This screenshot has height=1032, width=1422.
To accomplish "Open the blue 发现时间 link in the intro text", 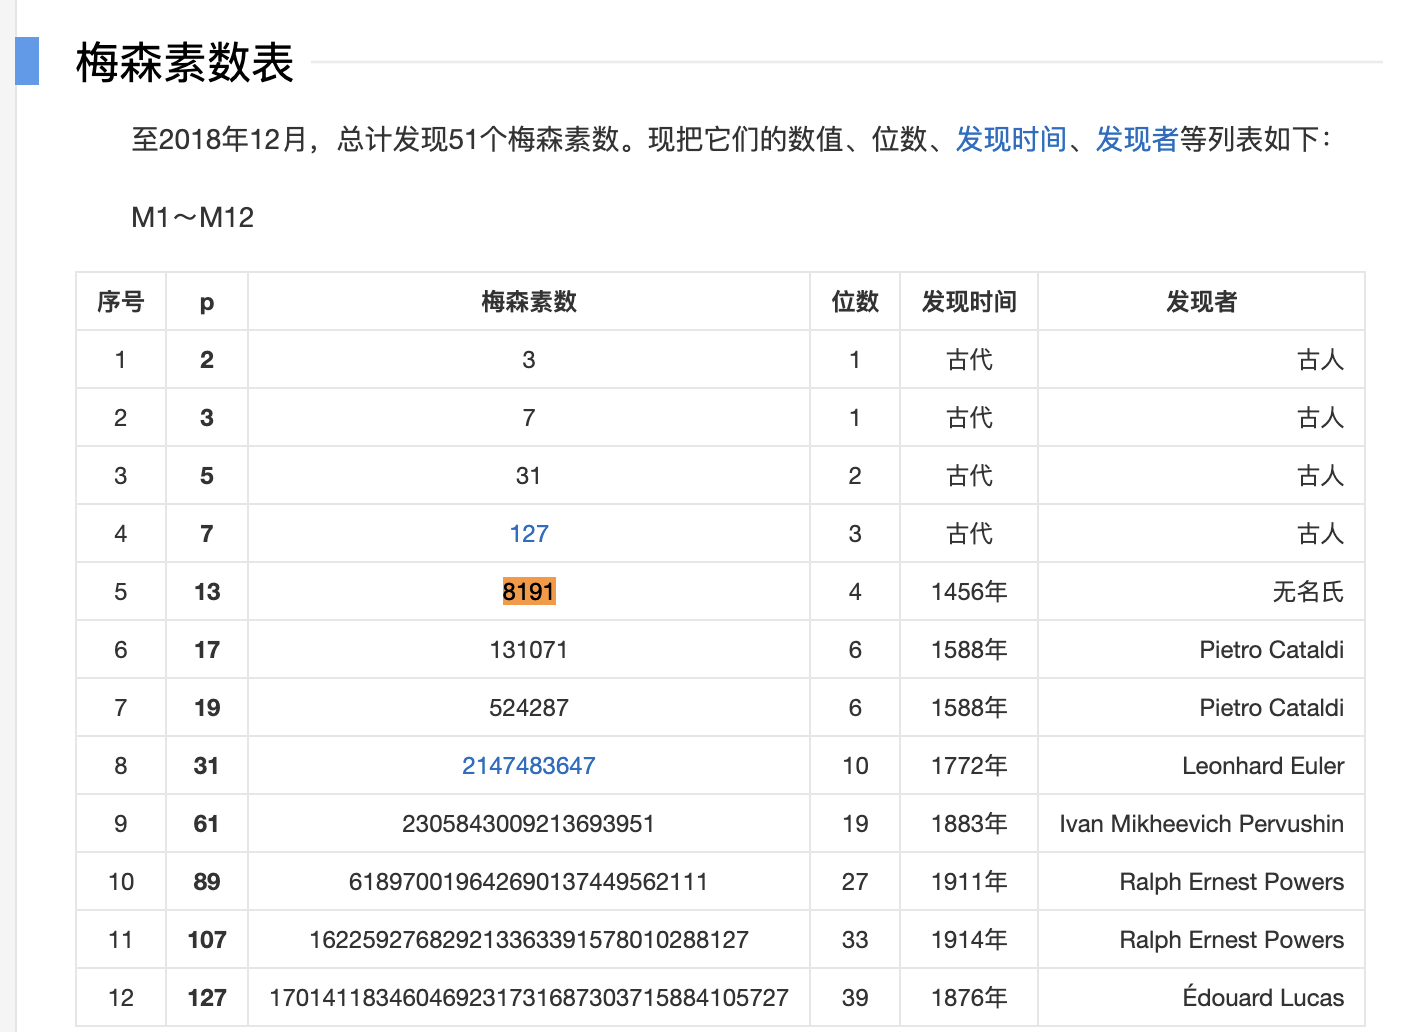I will (x=1011, y=139).
